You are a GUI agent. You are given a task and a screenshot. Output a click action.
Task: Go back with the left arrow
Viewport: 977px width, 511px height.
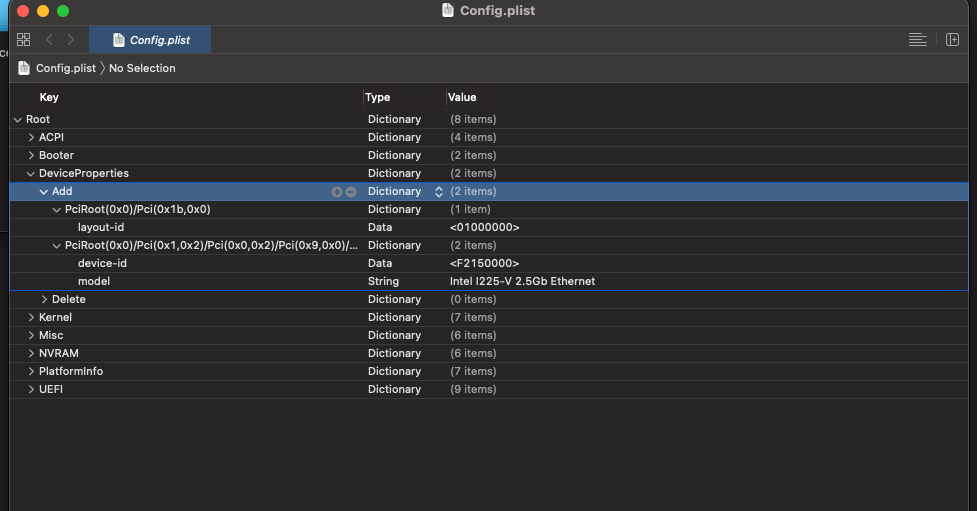(49, 40)
